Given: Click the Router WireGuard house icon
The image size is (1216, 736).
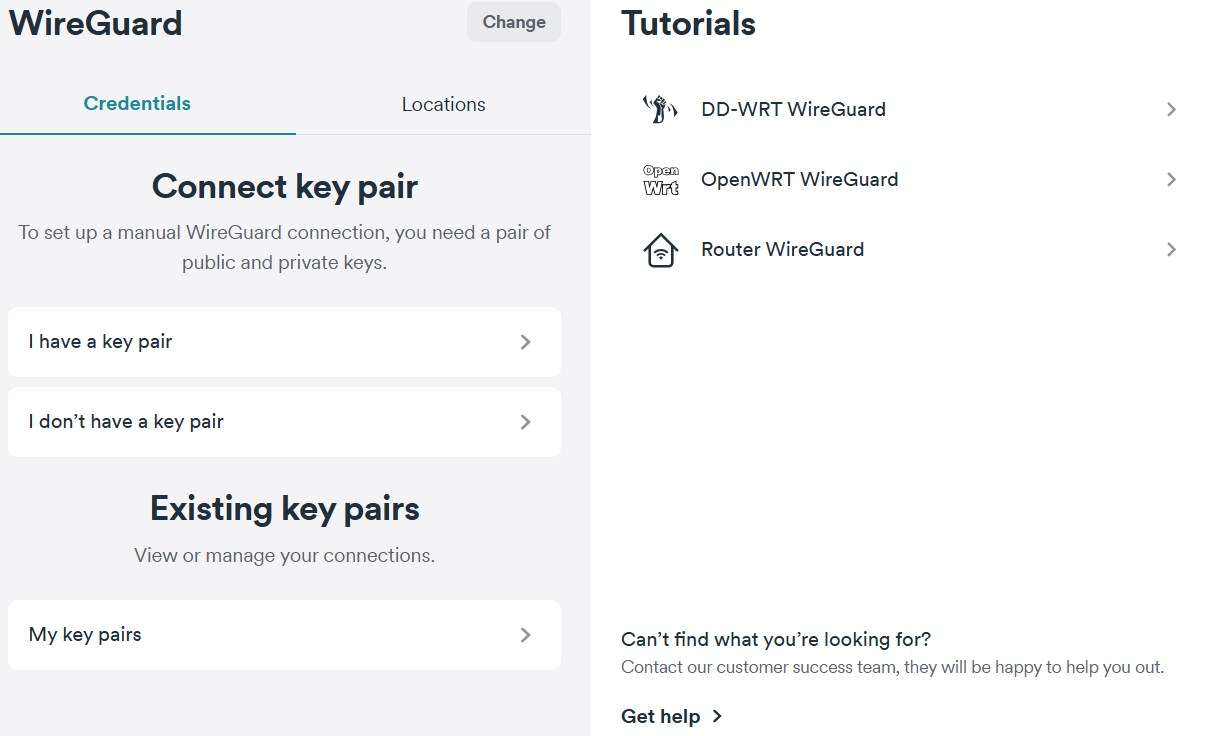Looking at the screenshot, I should 660,250.
